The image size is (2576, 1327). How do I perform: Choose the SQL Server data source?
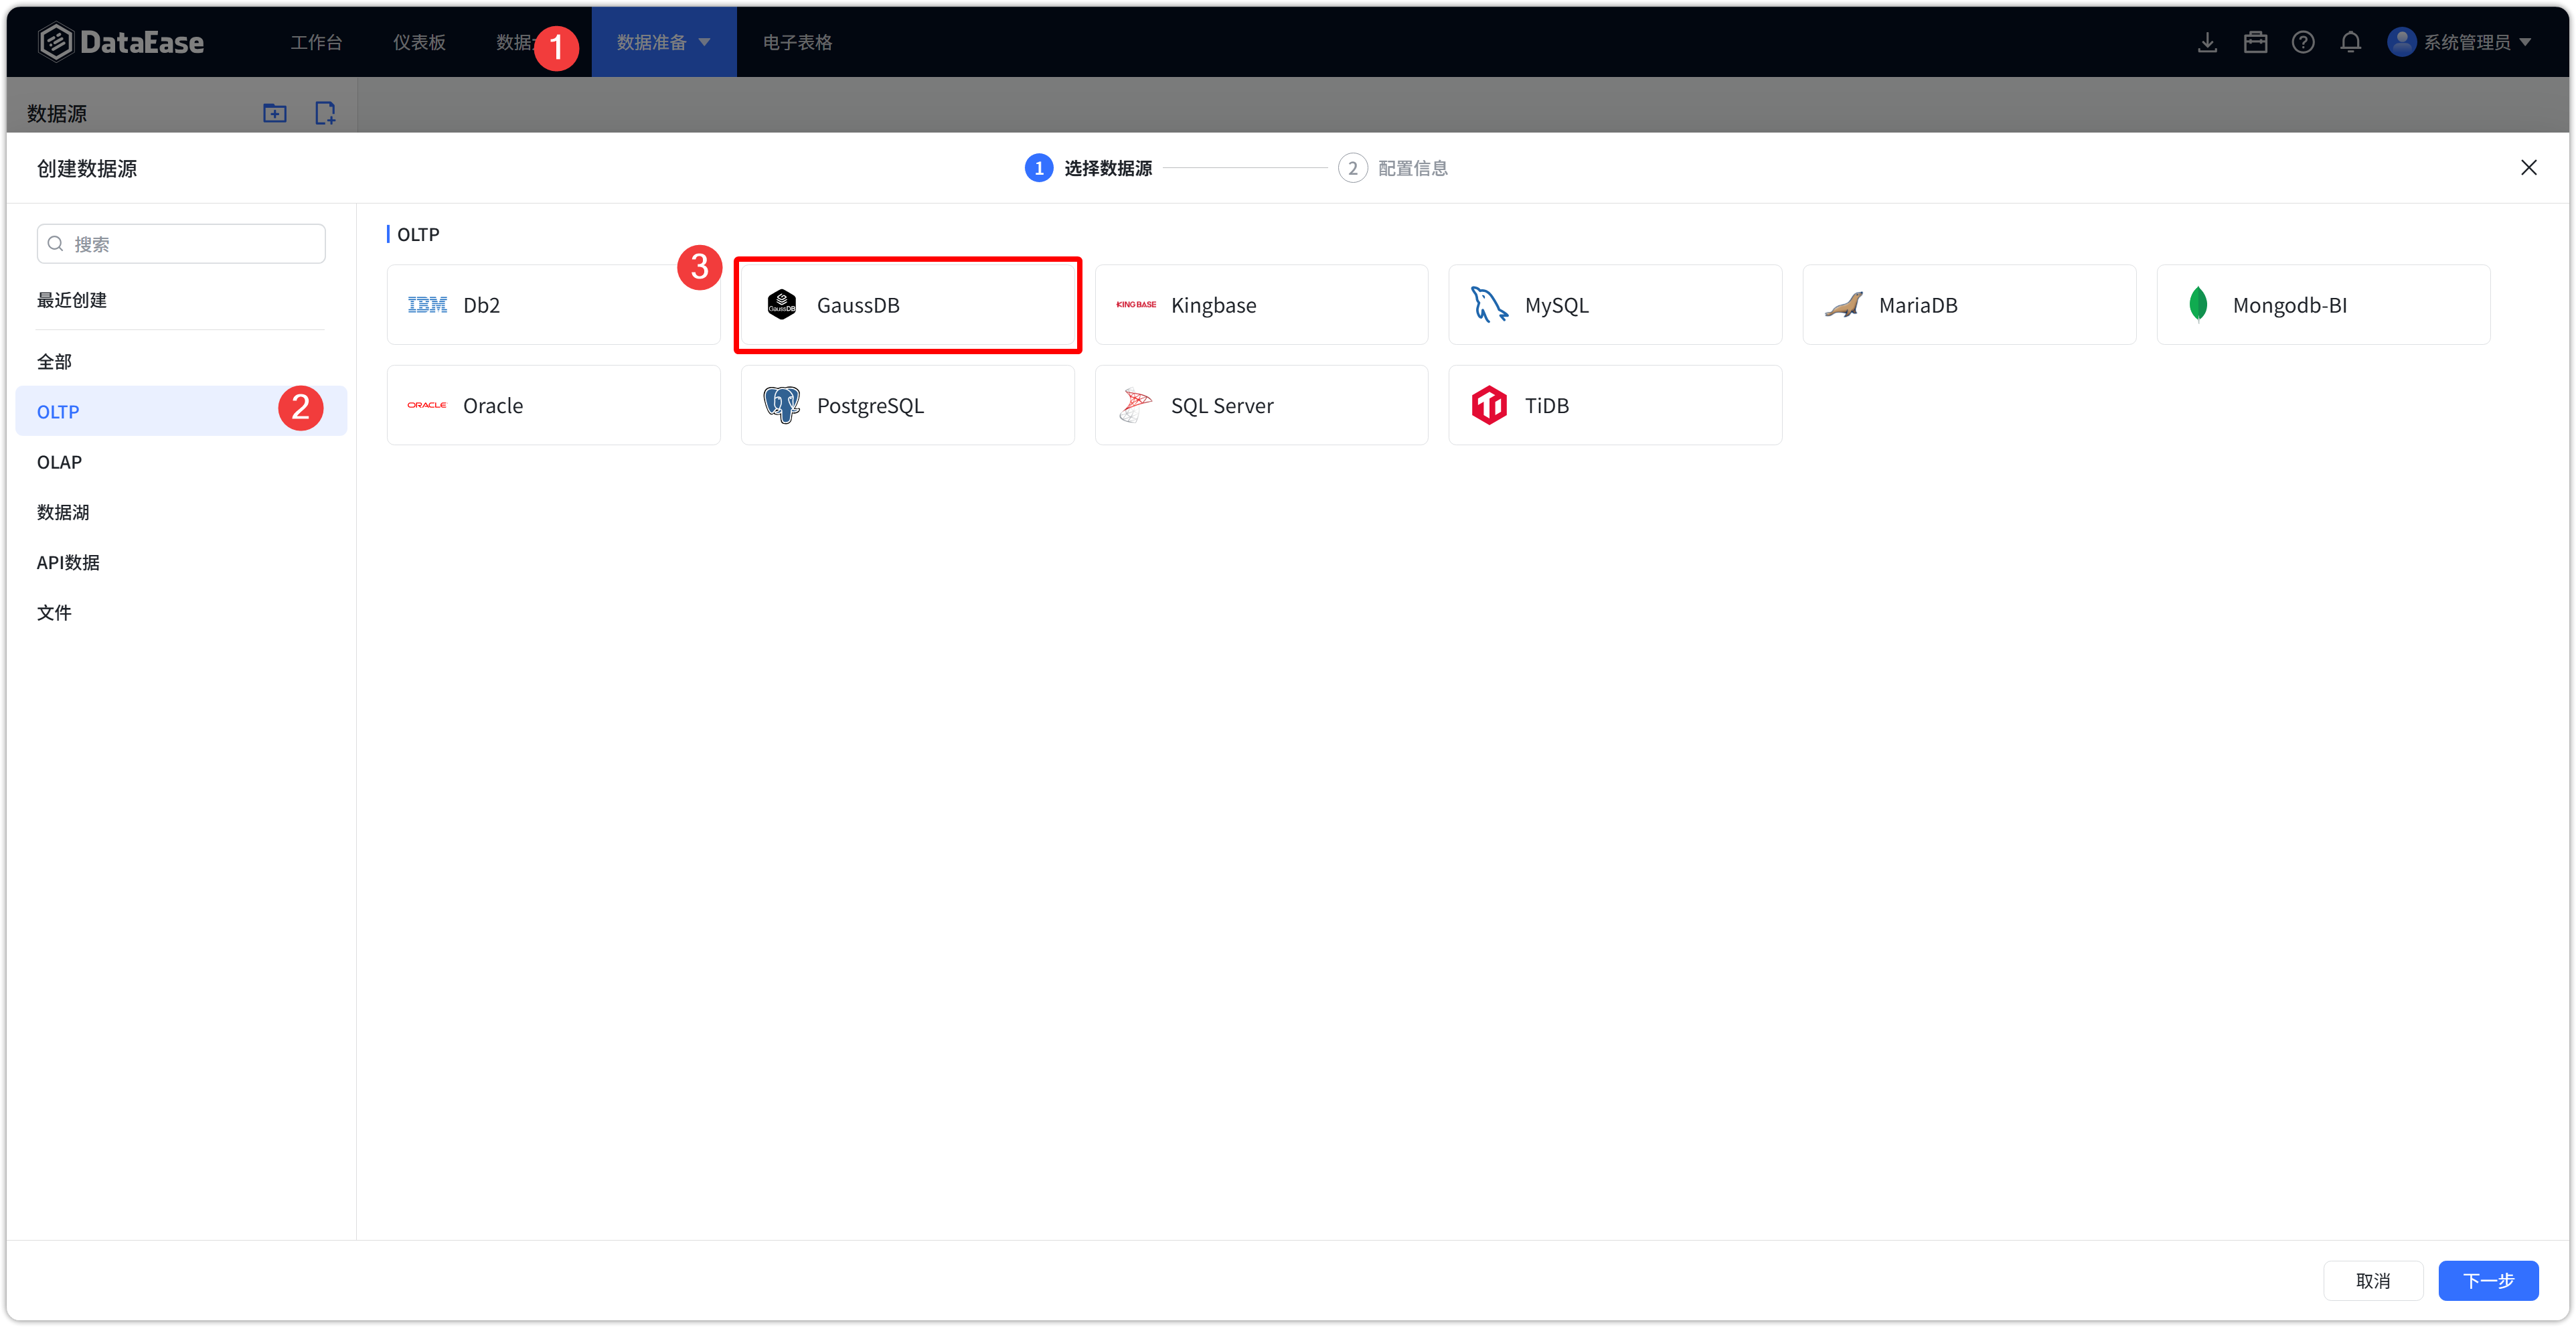[1261, 405]
